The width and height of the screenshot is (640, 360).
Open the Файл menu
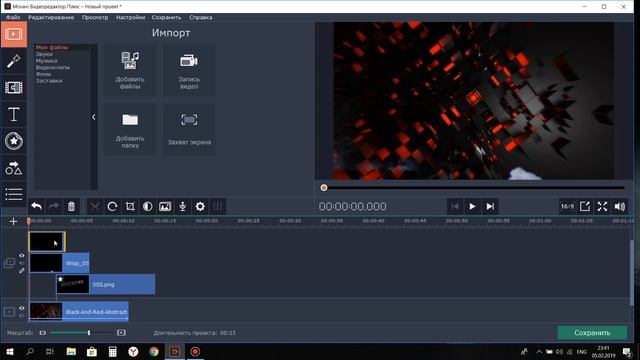(13, 18)
